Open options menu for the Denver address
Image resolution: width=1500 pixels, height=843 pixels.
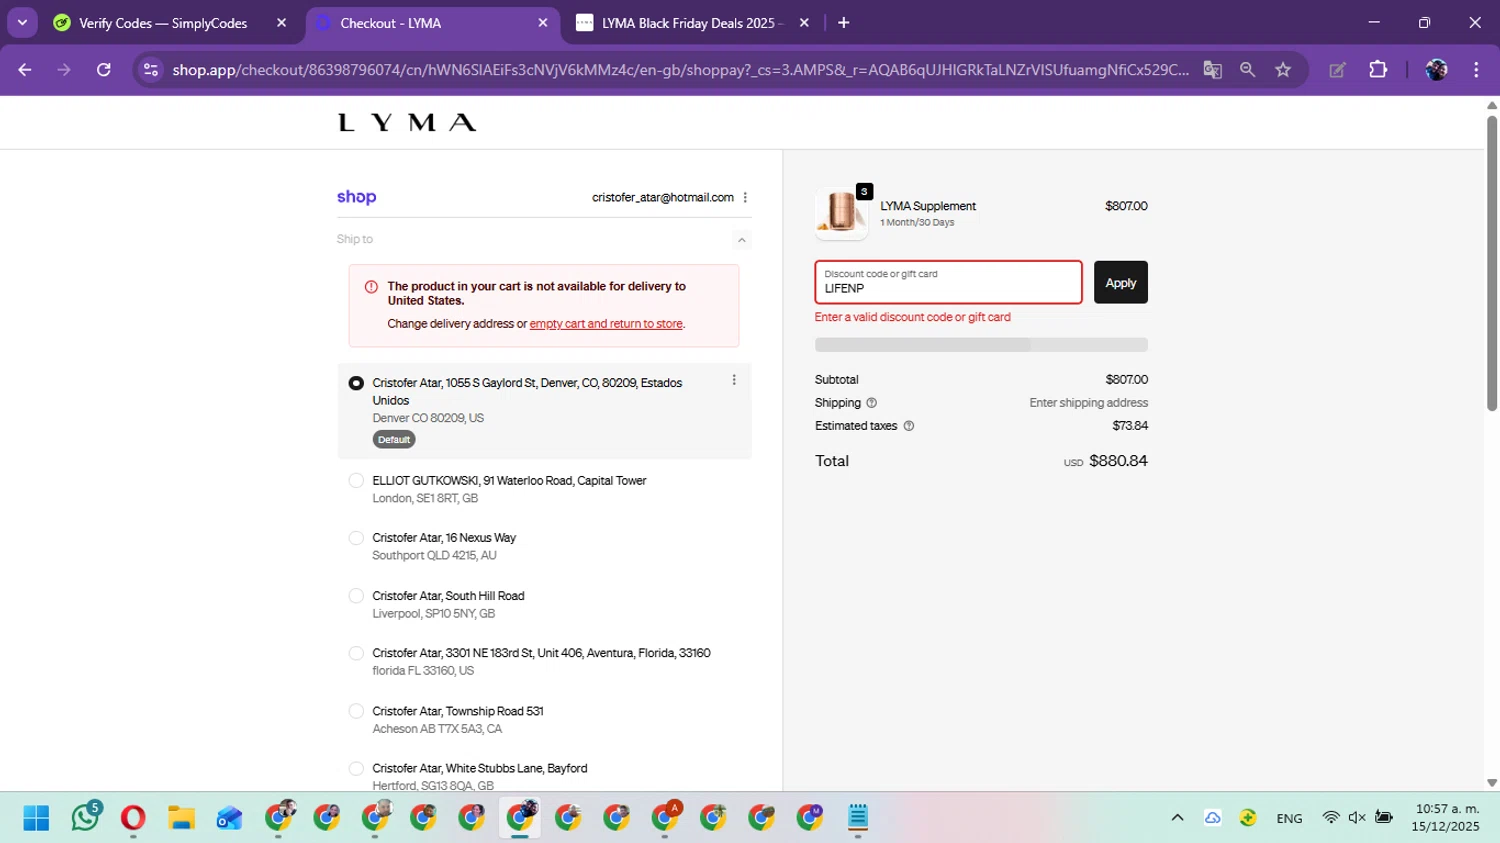pyautogui.click(x=734, y=380)
